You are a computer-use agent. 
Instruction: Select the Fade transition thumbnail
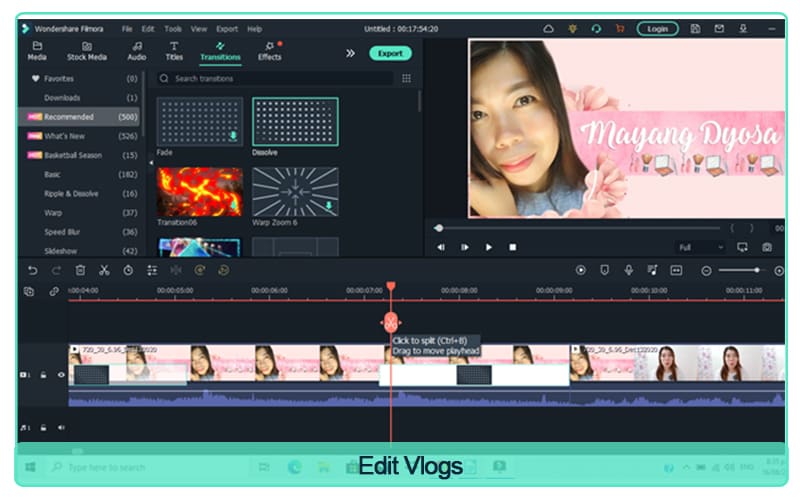199,121
